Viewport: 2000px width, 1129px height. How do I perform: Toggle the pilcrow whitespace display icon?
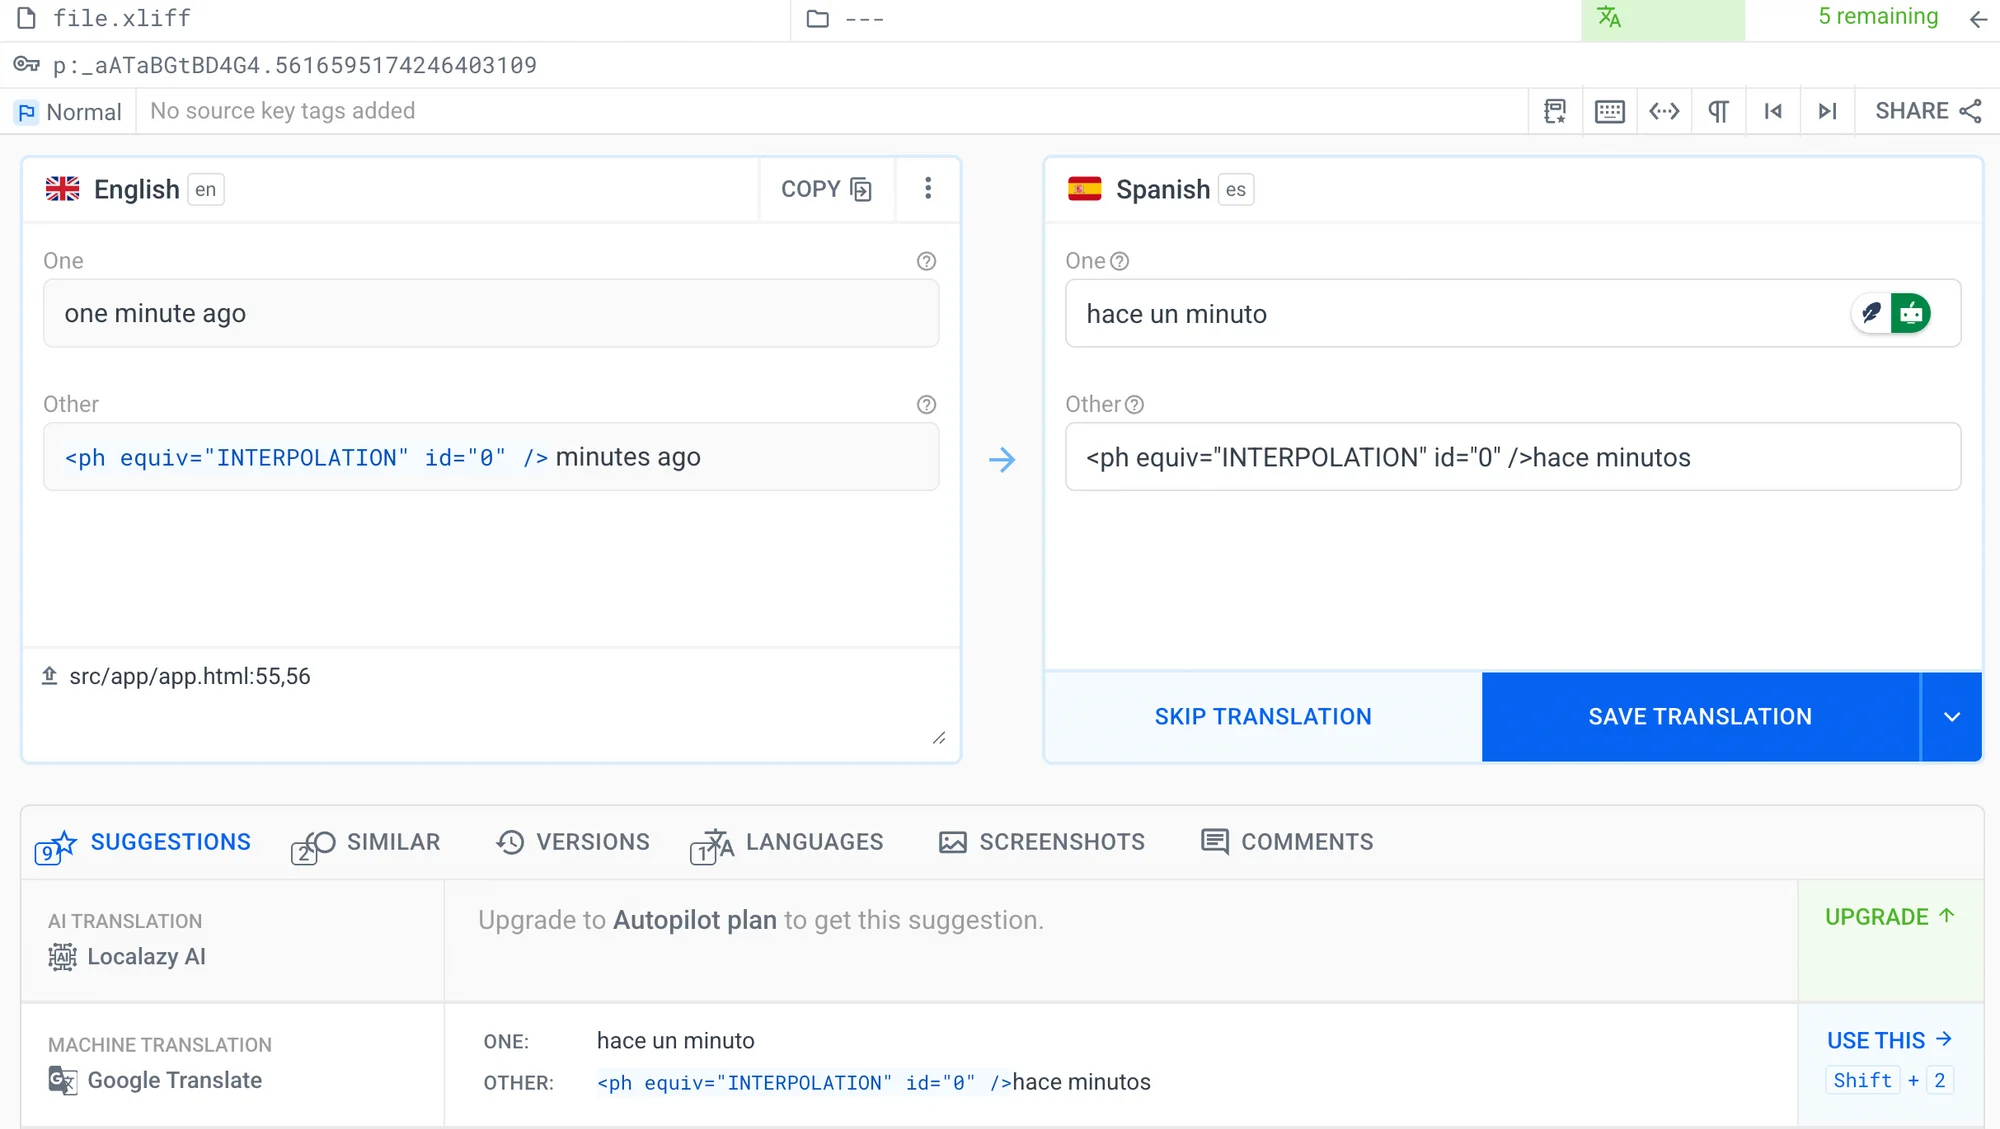pyautogui.click(x=1718, y=111)
